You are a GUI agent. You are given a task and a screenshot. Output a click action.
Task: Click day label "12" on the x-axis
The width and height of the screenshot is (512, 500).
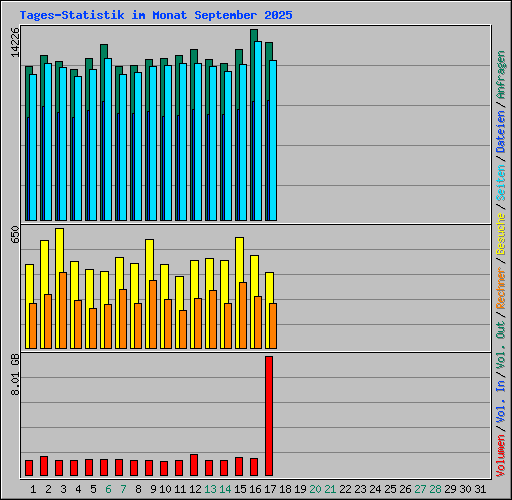click(195, 489)
